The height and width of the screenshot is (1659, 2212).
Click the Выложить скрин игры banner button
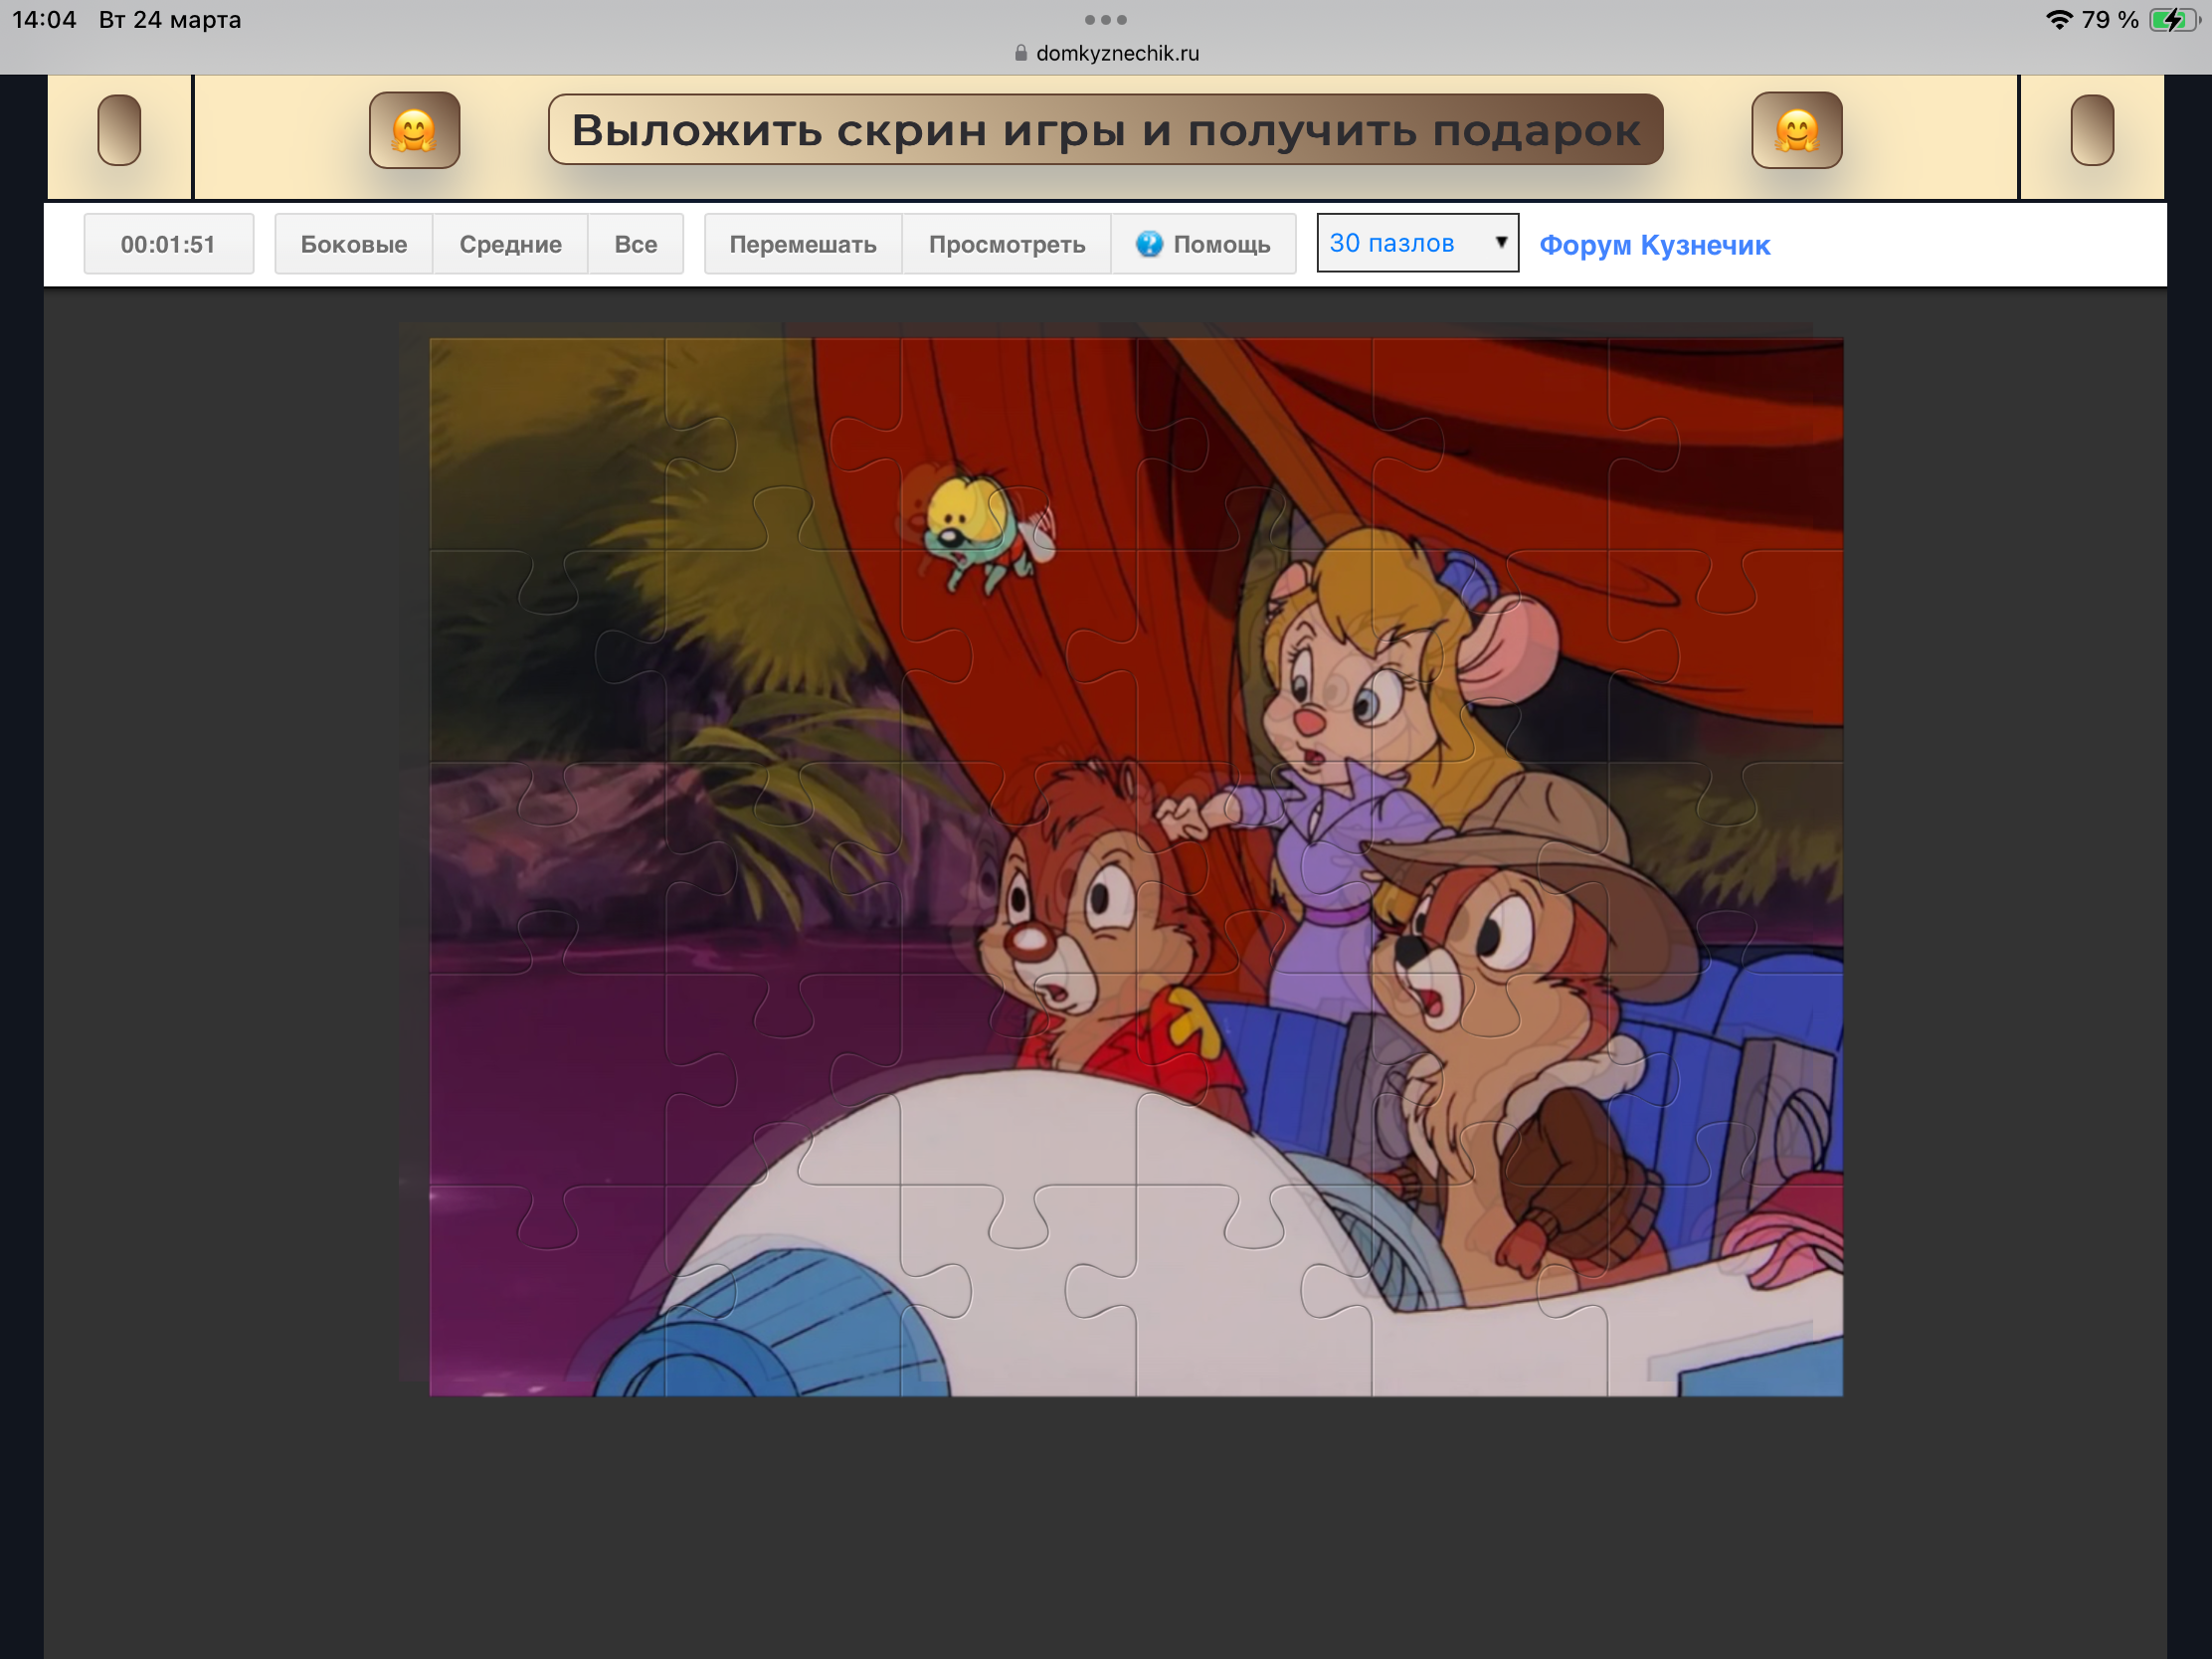point(1105,130)
